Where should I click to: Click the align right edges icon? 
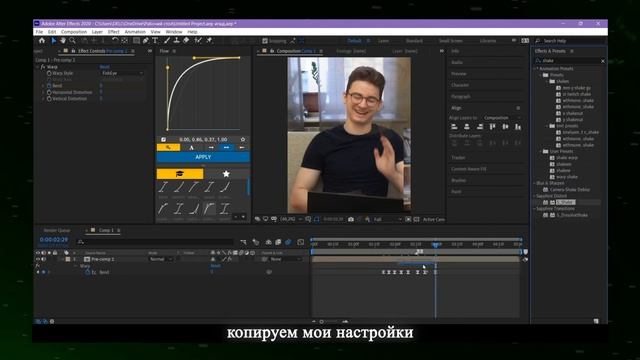[x=480, y=127]
